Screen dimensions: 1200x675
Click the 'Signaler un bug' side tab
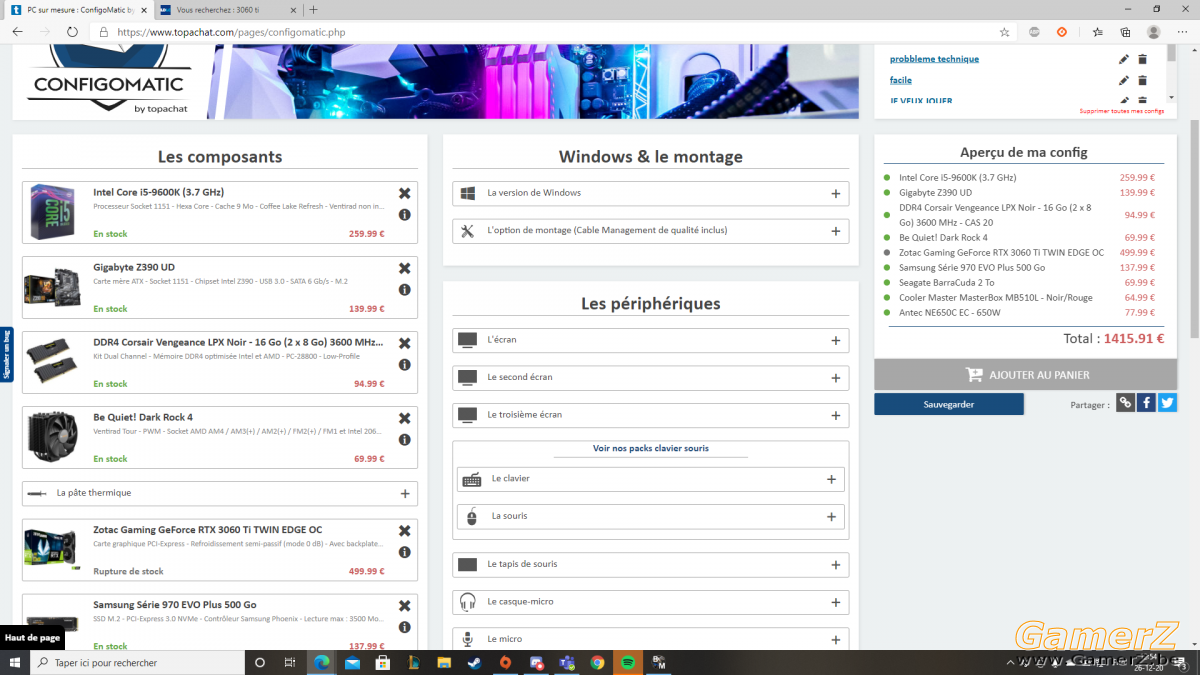click(6, 354)
